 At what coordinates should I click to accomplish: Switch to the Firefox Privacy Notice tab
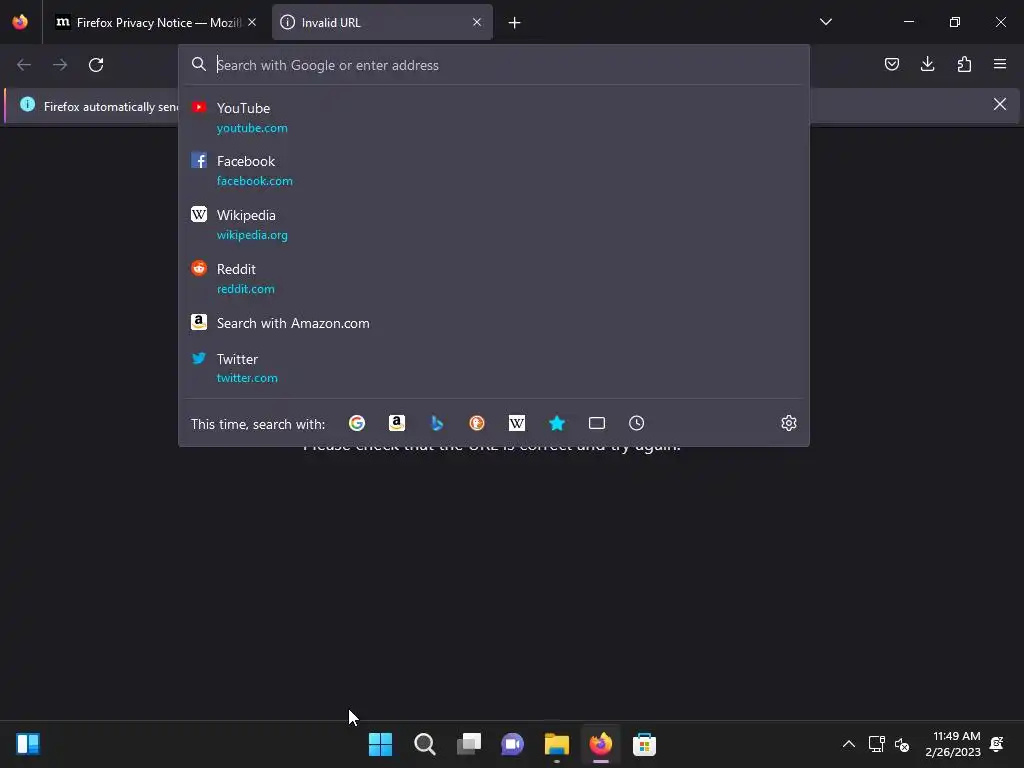pyautogui.click(x=155, y=22)
